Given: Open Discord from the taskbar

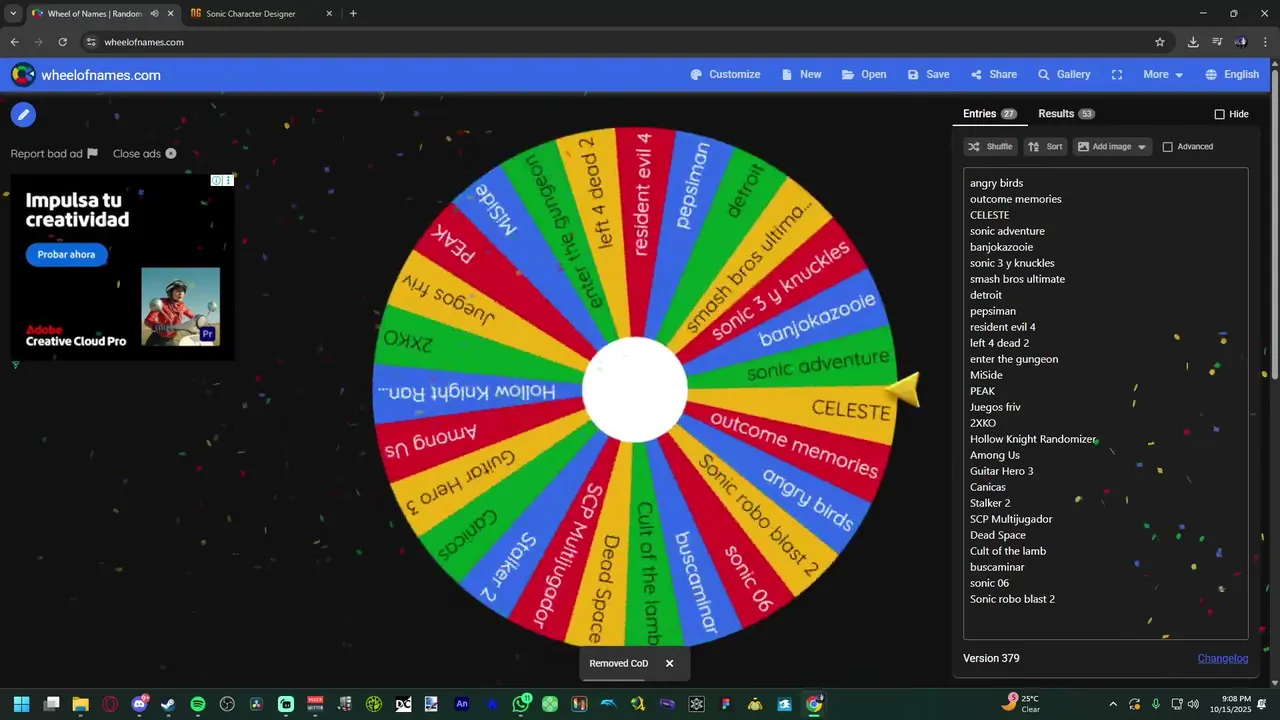Looking at the screenshot, I should click(x=139, y=704).
